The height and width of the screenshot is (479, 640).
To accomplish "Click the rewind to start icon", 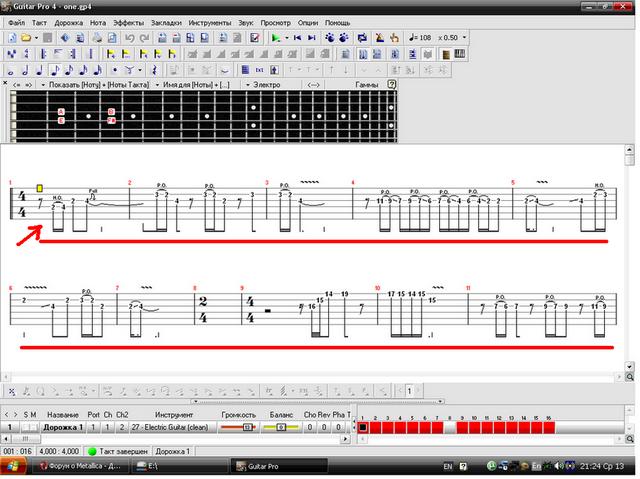I will tap(298, 38).
